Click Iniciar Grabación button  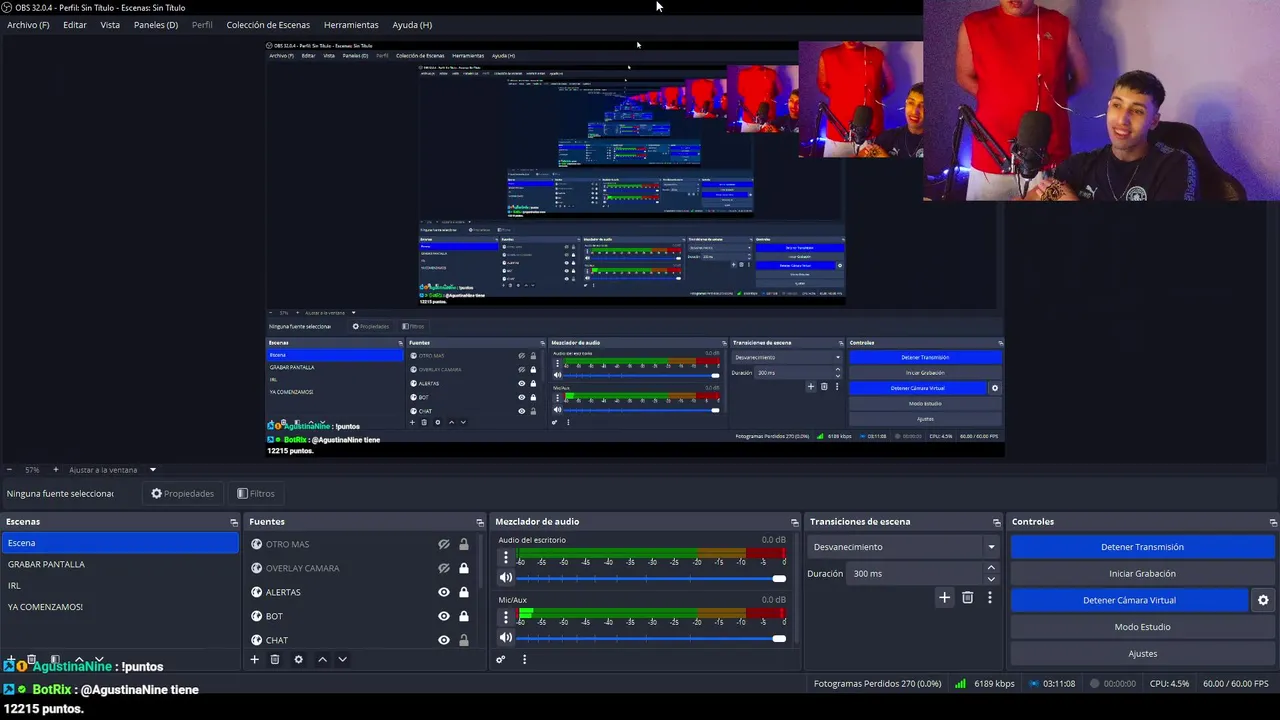pyautogui.click(x=1142, y=574)
